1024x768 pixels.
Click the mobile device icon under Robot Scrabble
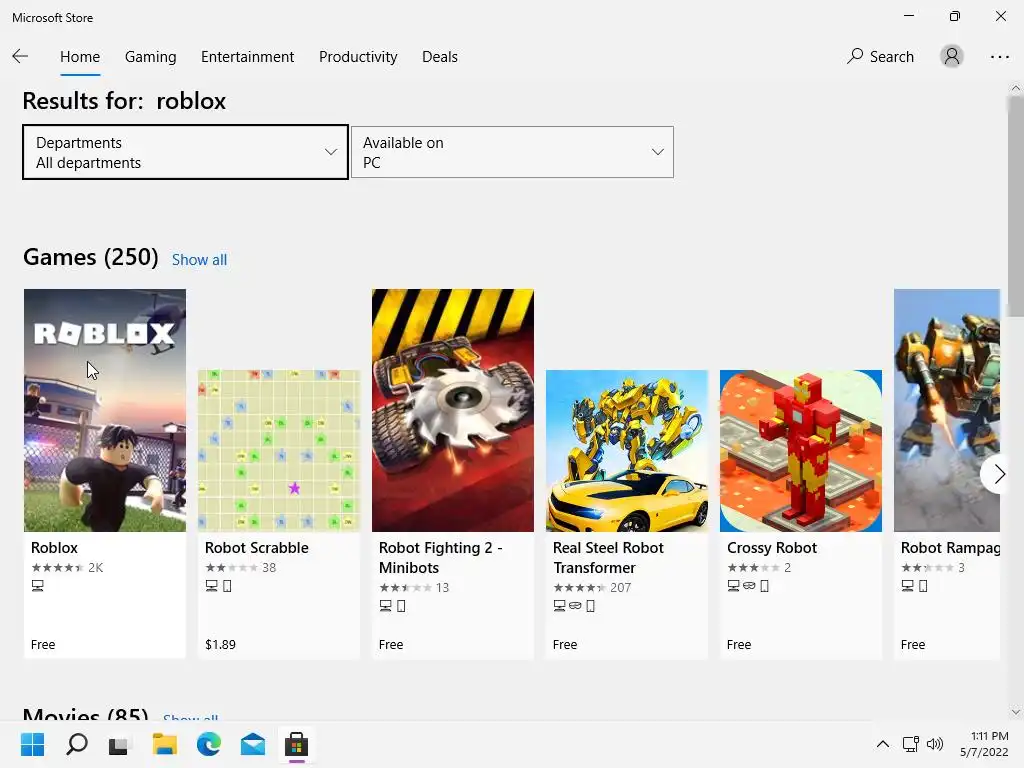[227, 586]
